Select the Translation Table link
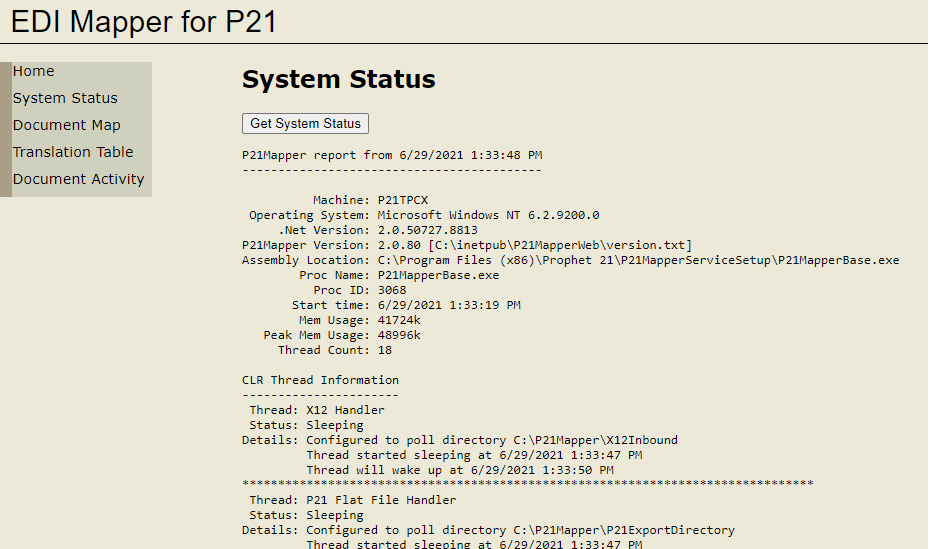This screenshot has height=549, width=928. click(73, 152)
